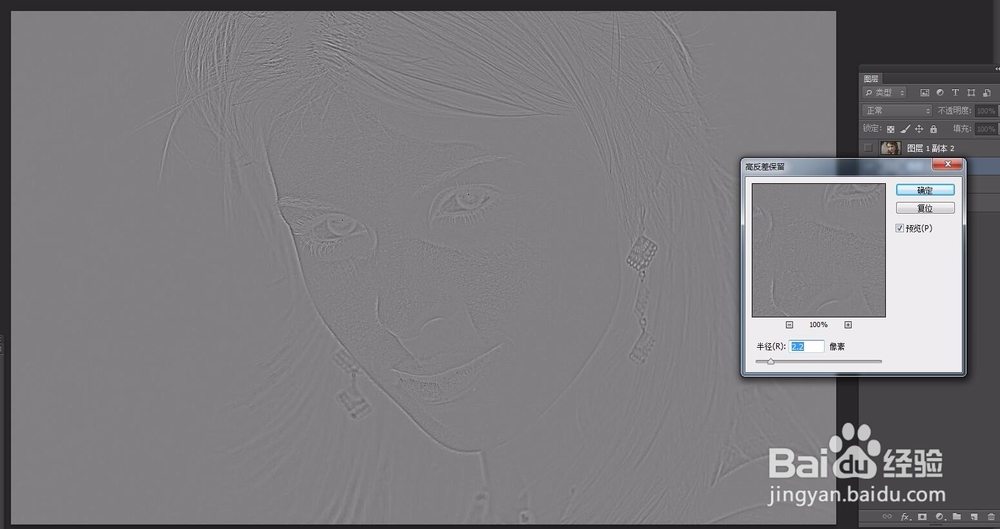The height and width of the screenshot is (529, 1000).
Task: Close the 高反差保留 dialog
Action: (x=947, y=165)
